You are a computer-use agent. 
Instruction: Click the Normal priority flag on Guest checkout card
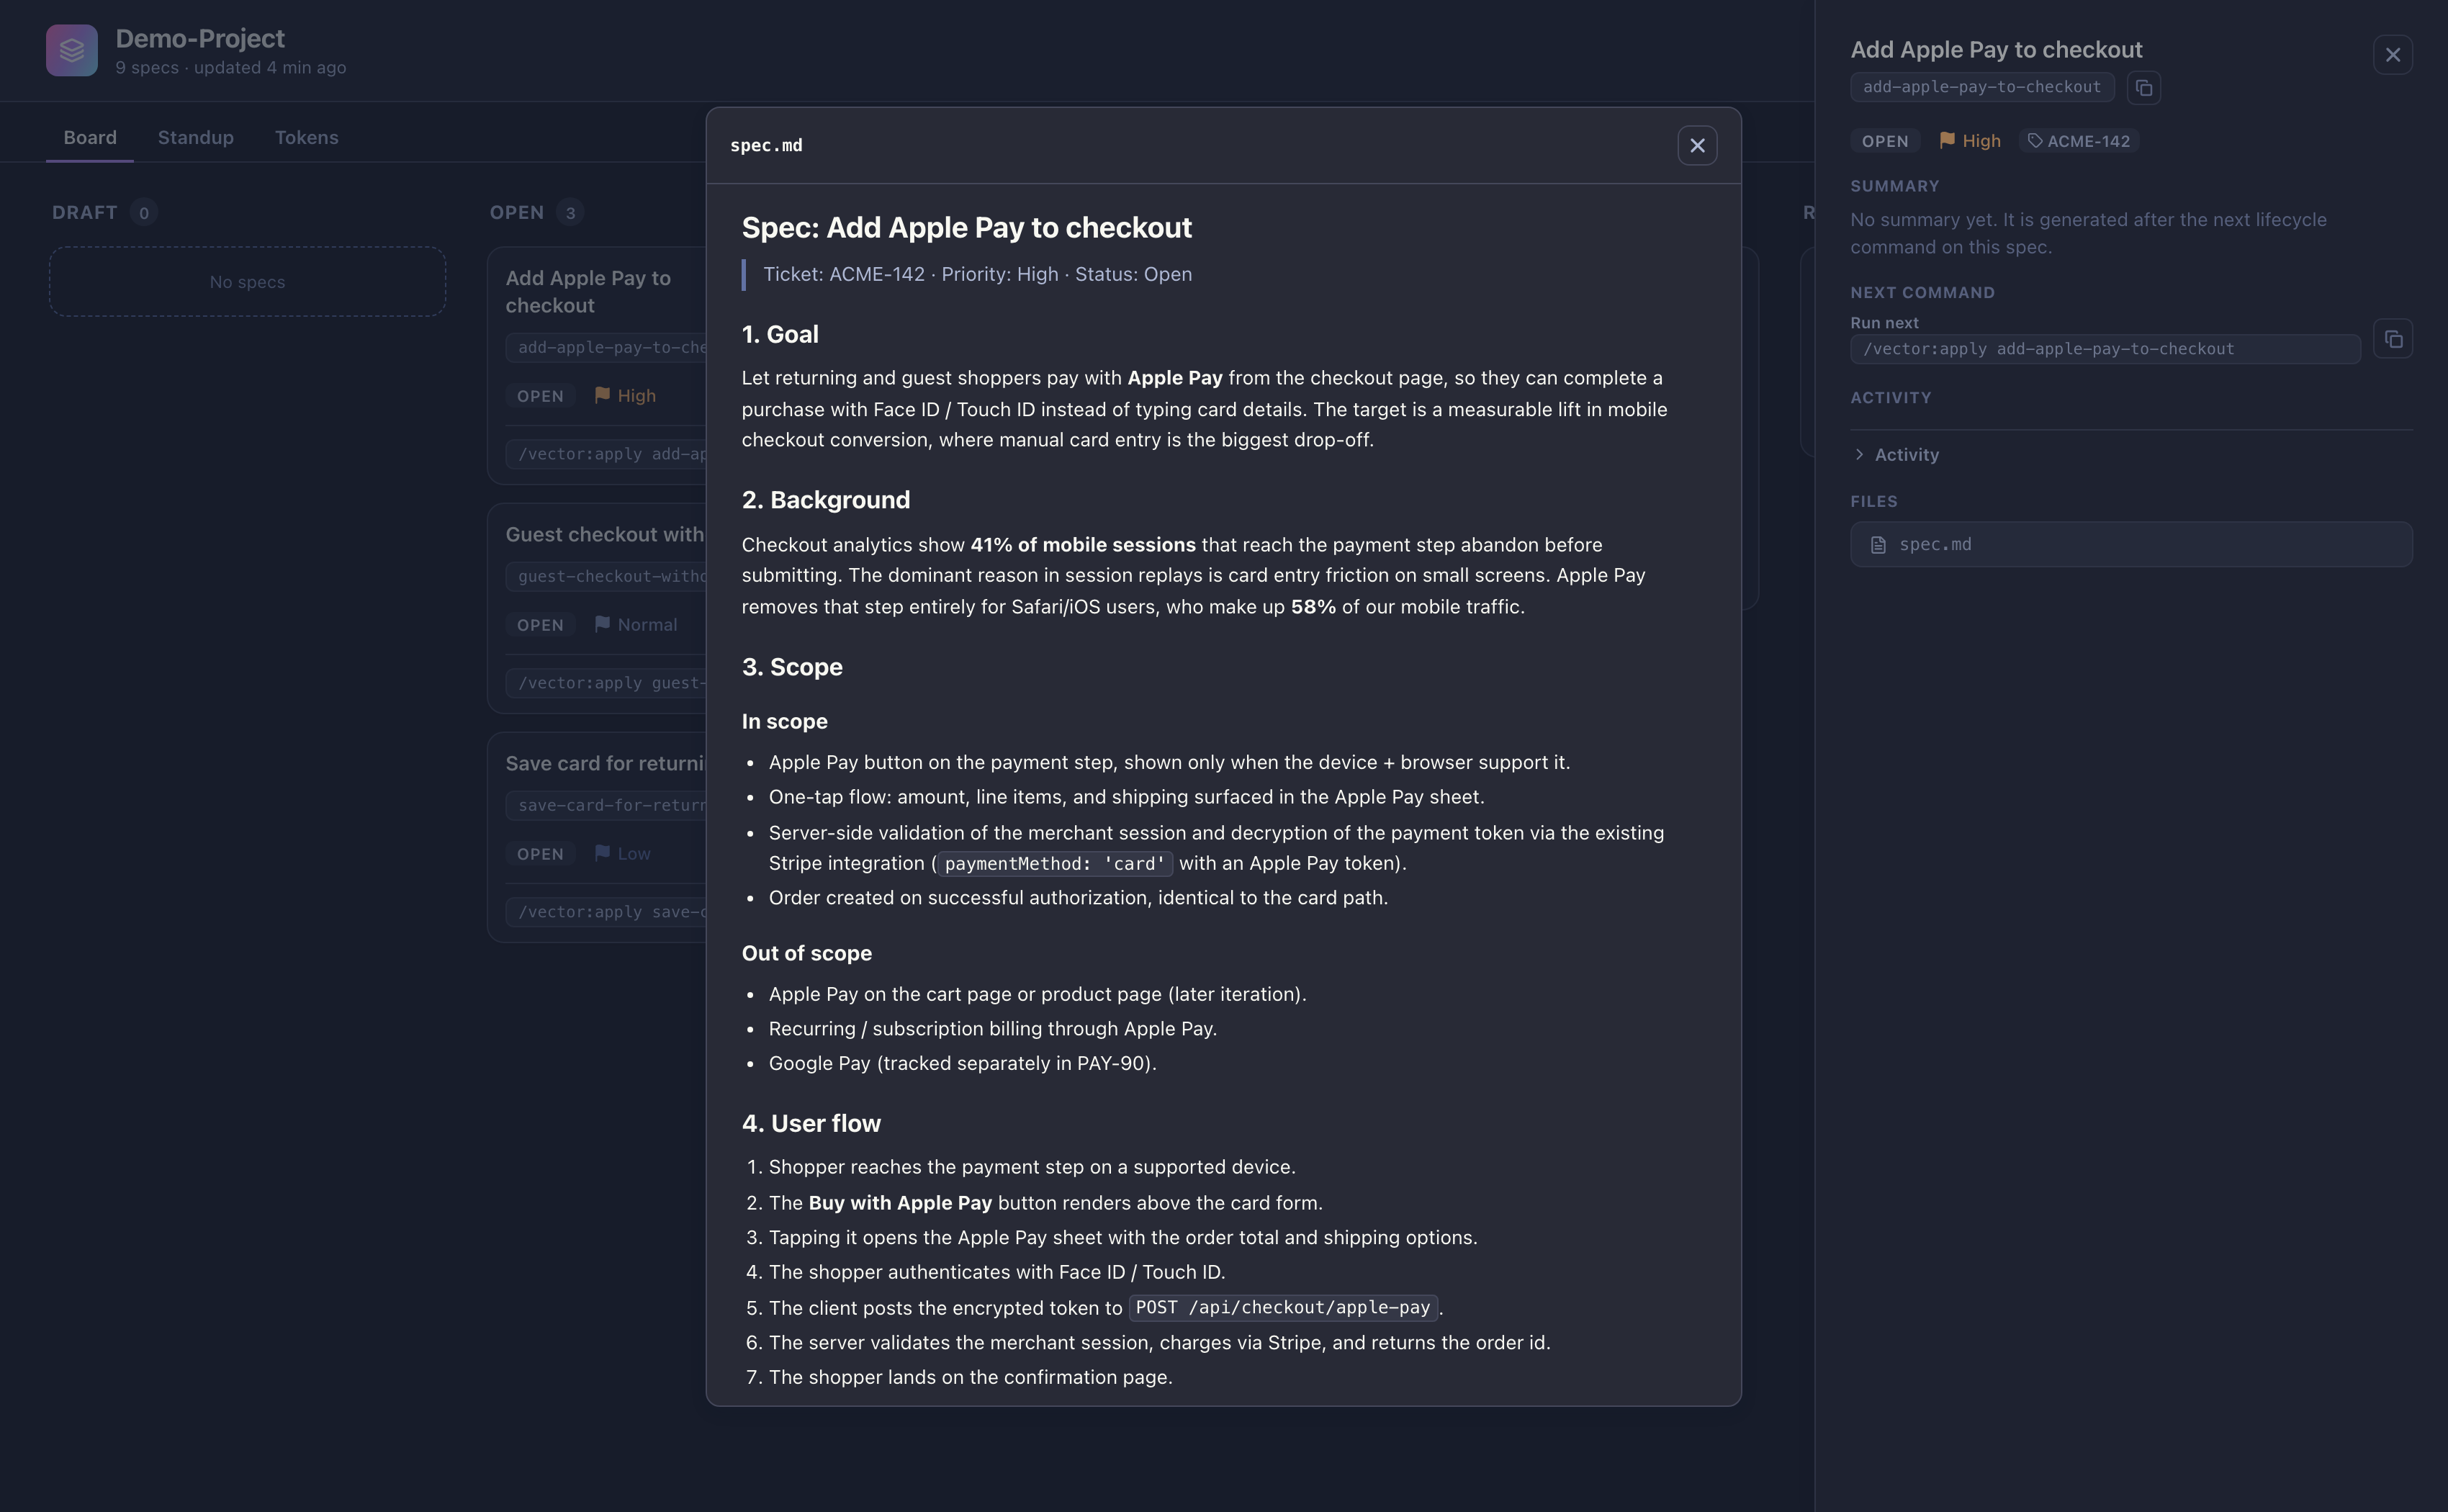635,625
